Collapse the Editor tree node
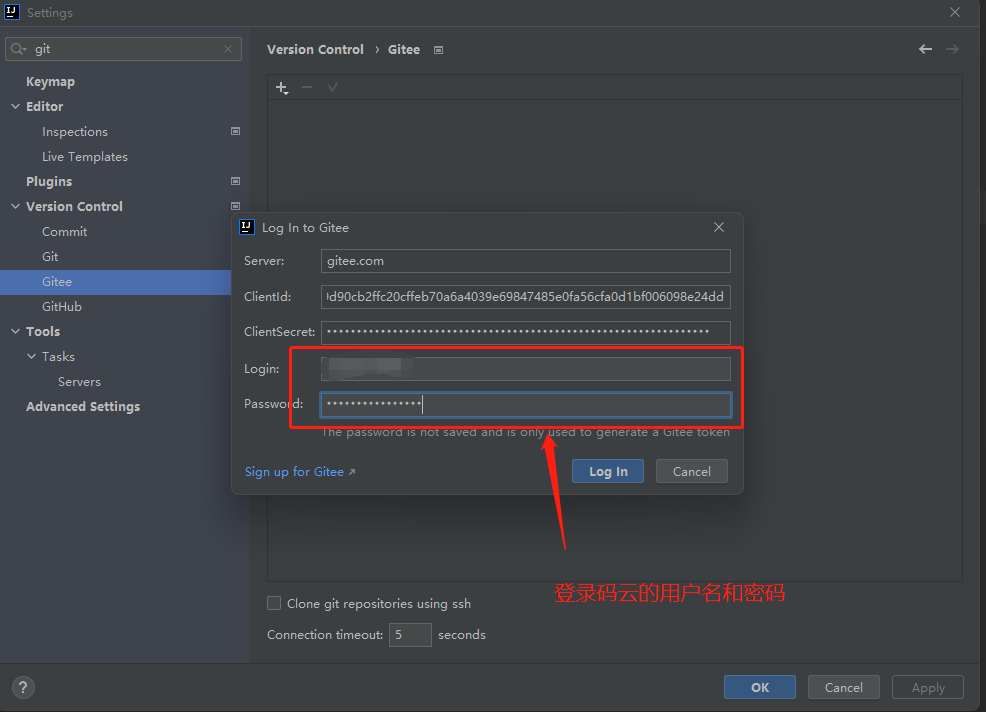Screen dimensions: 986x712 click(16, 106)
